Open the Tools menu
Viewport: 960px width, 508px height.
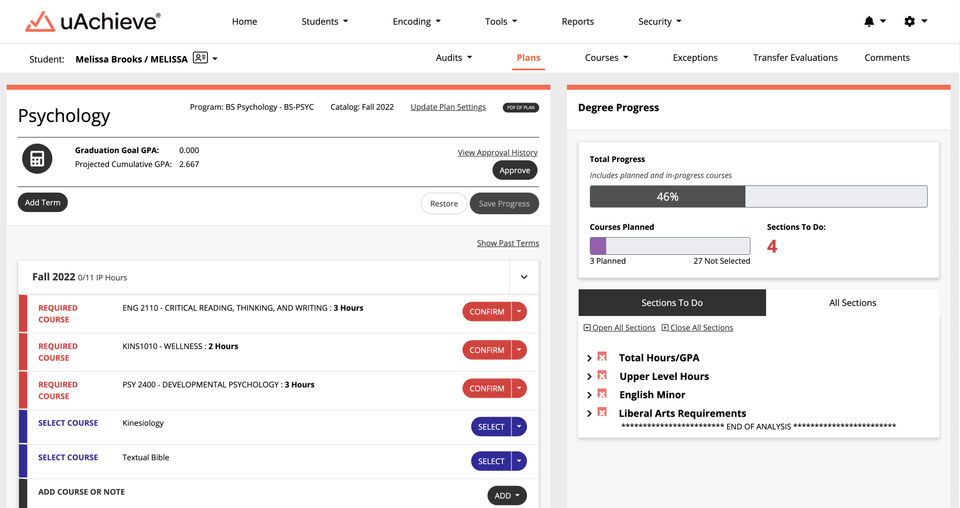click(x=501, y=21)
